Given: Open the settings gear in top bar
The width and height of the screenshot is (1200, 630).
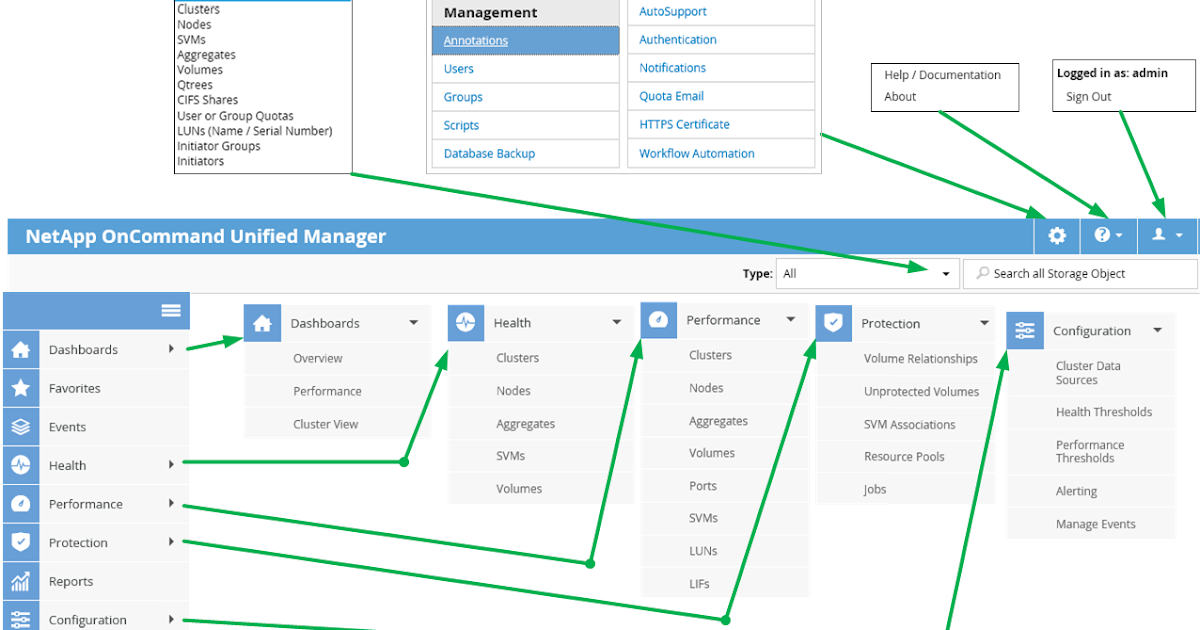Looking at the screenshot, I should click(1056, 235).
